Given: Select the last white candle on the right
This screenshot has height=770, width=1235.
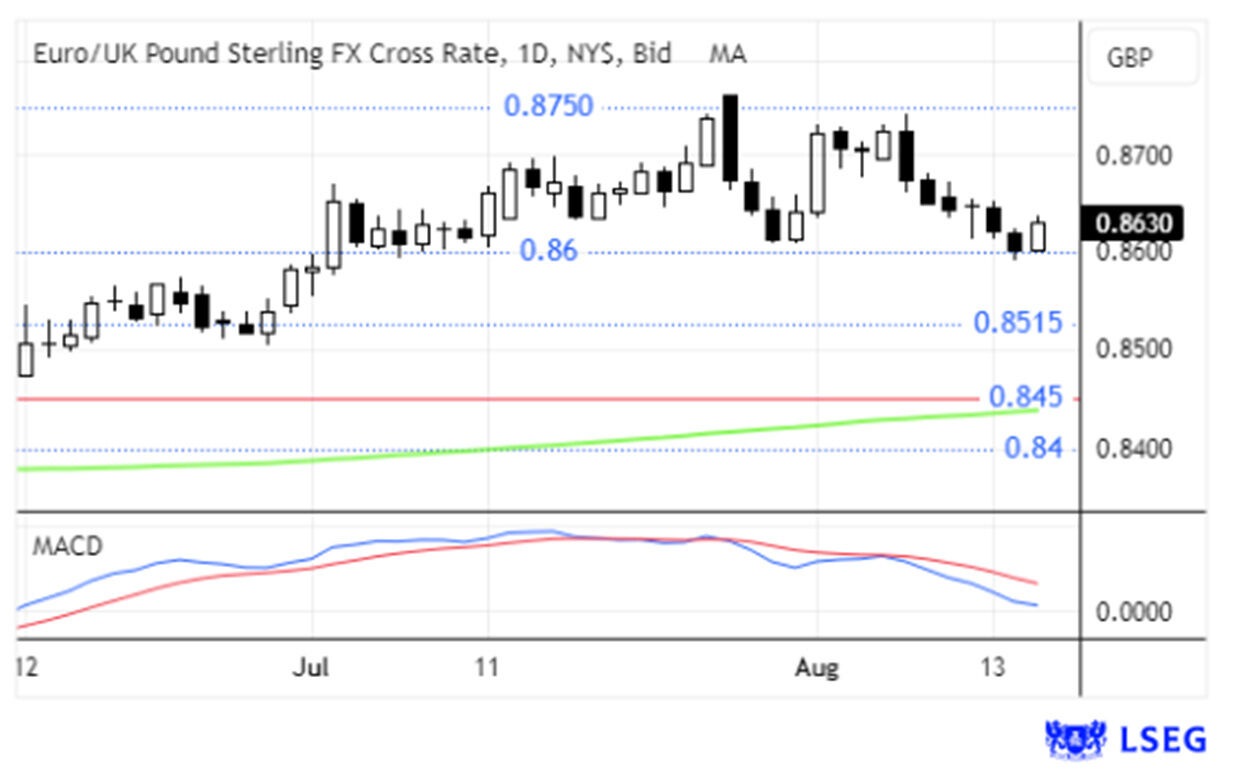Looking at the screenshot, I should tap(1038, 236).
